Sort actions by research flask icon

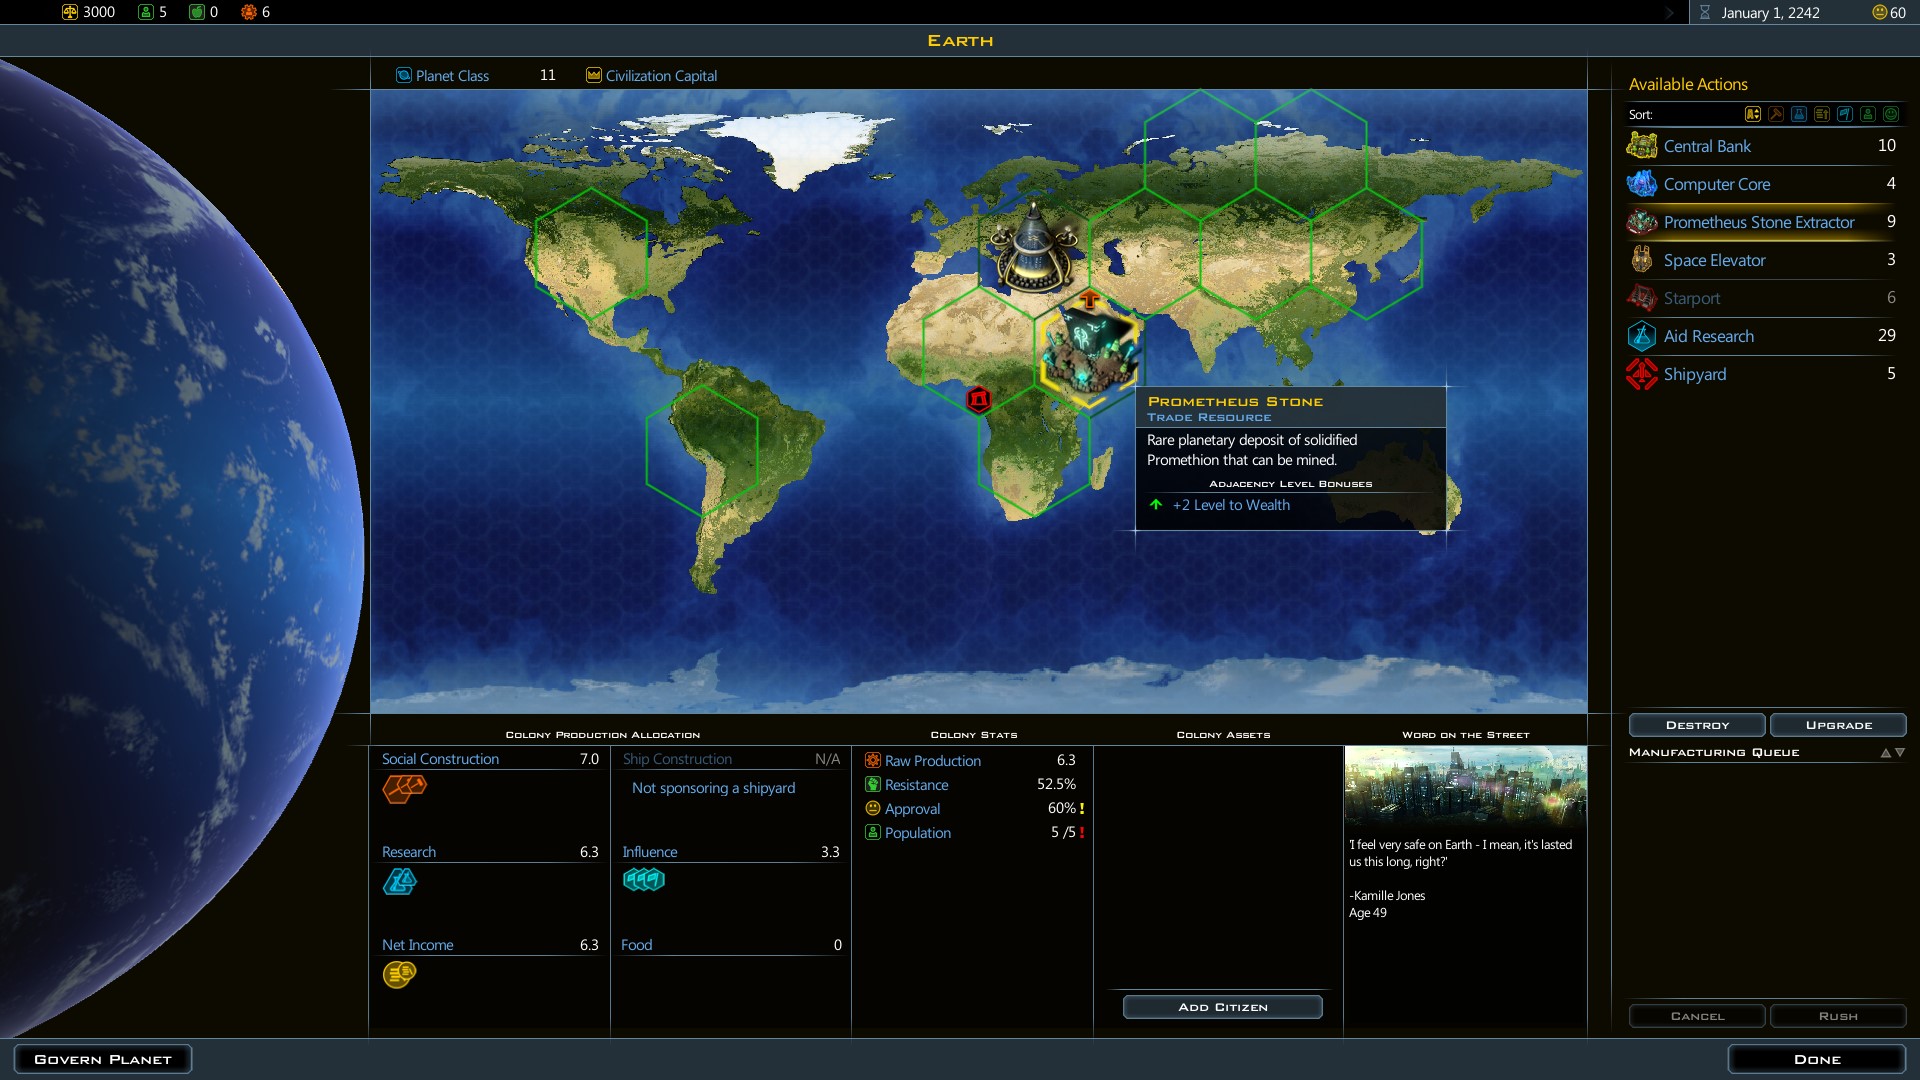(1799, 114)
